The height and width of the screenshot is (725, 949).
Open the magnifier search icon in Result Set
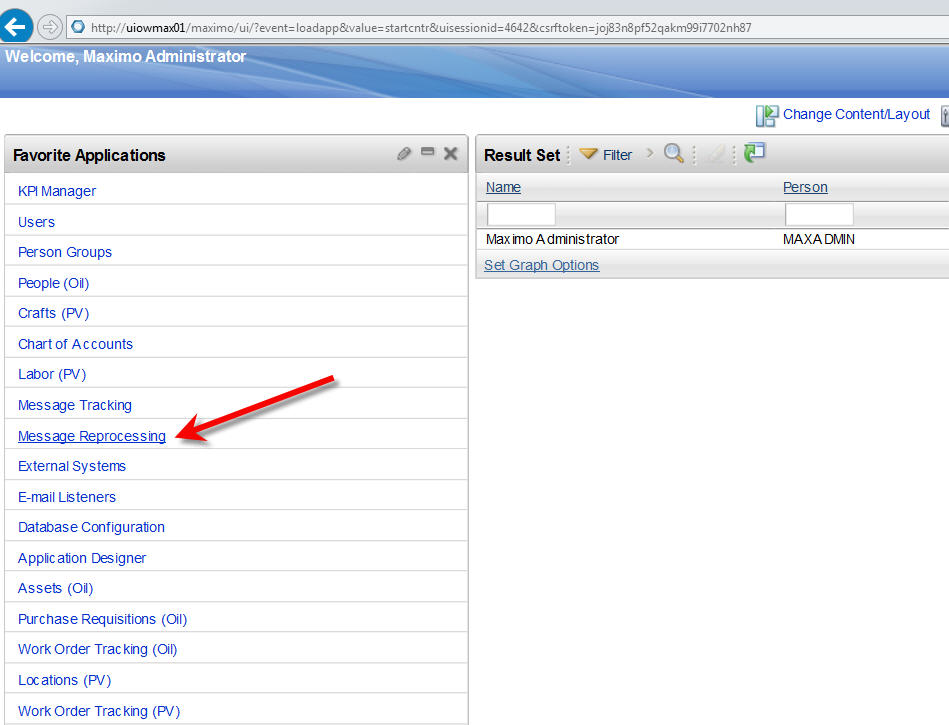pyautogui.click(x=673, y=153)
